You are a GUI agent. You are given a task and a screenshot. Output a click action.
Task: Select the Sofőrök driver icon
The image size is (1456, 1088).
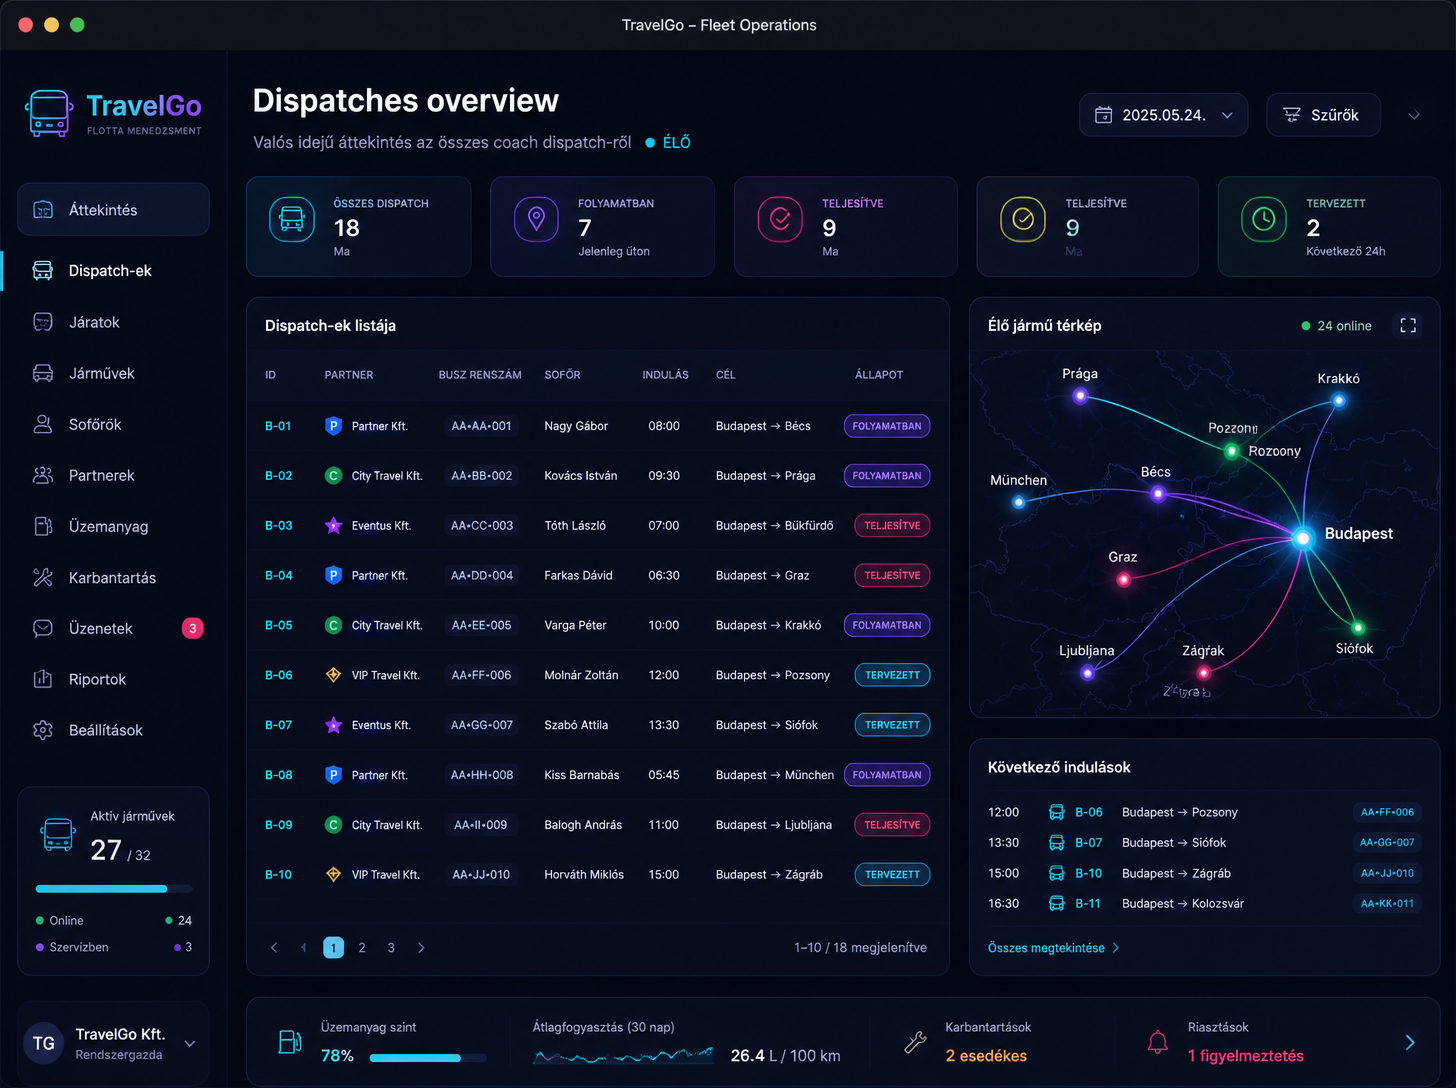pyautogui.click(x=43, y=424)
